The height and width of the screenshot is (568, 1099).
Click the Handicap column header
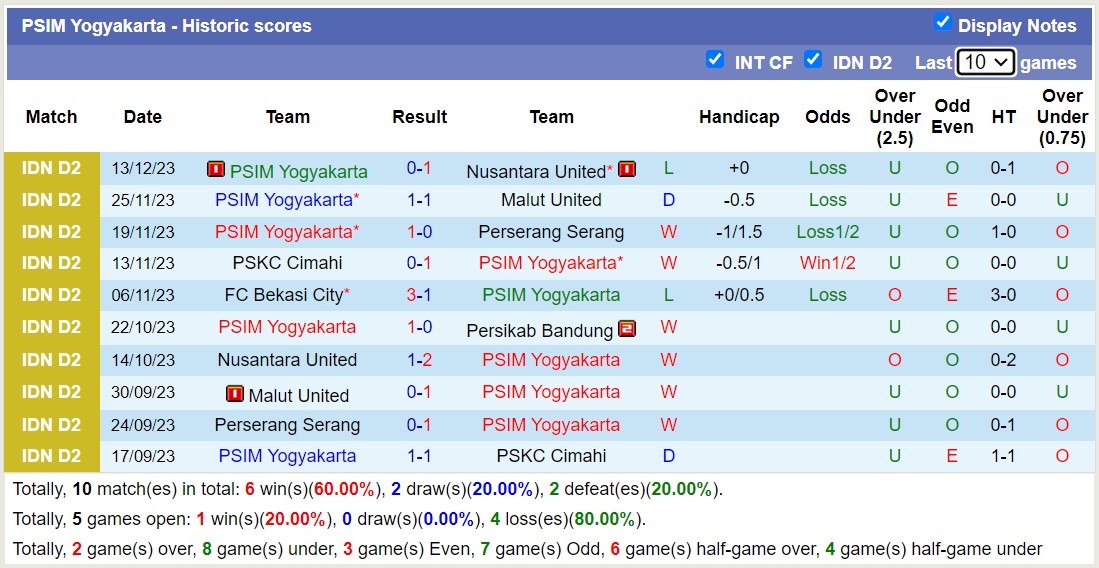(739, 117)
